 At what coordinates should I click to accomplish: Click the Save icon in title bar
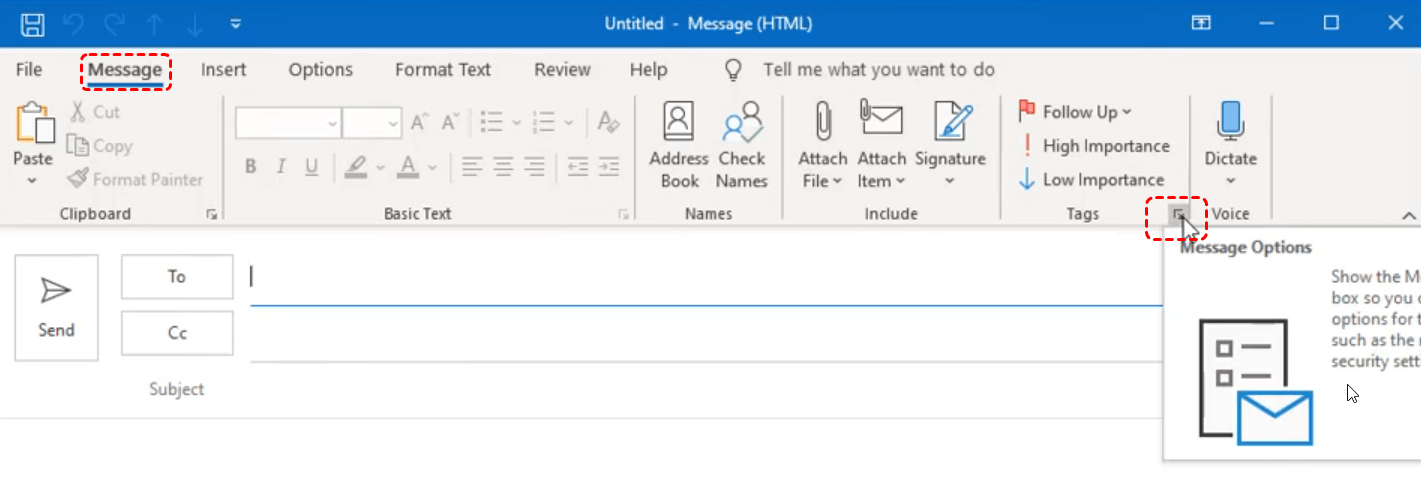click(x=32, y=23)
